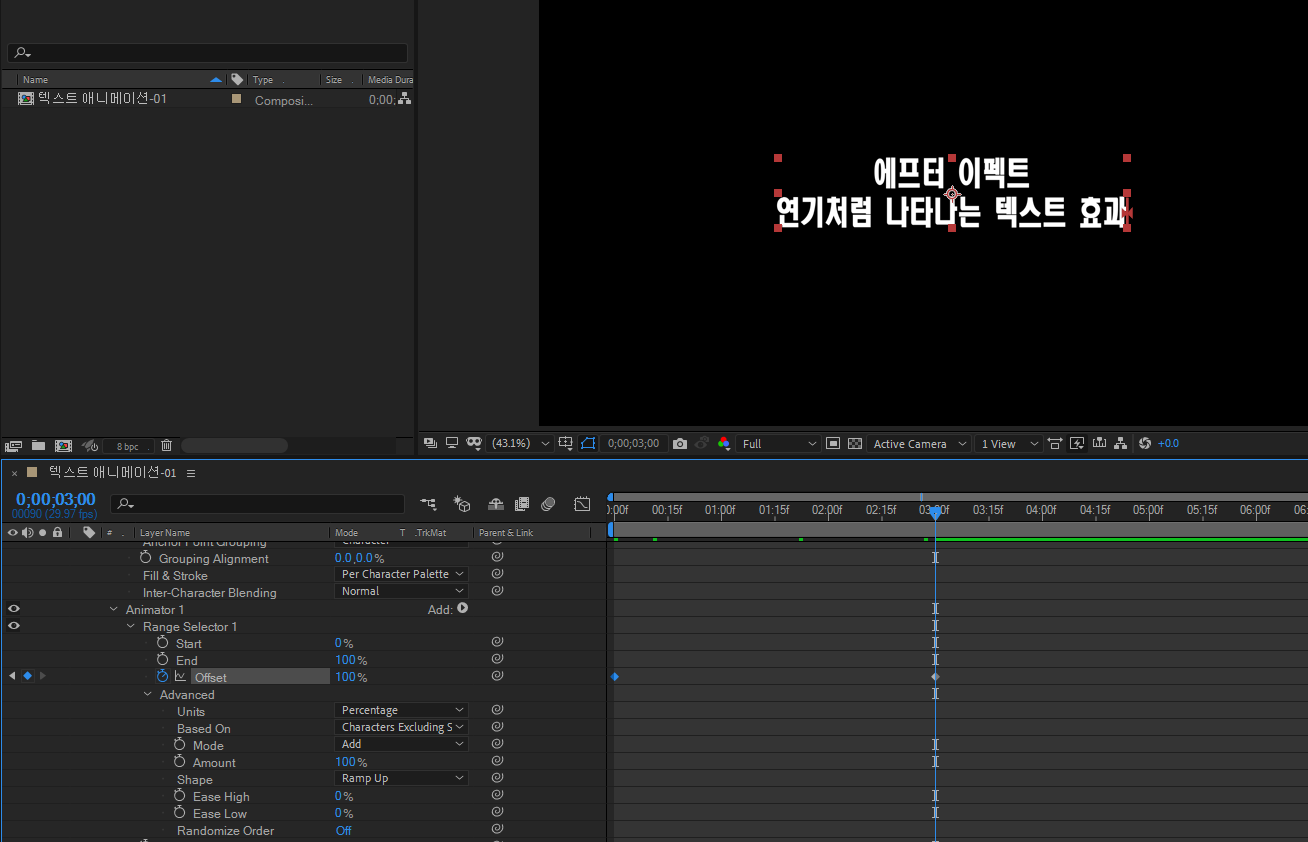
Task: Delete selected project item with trash icon
Action: [167, 446]
